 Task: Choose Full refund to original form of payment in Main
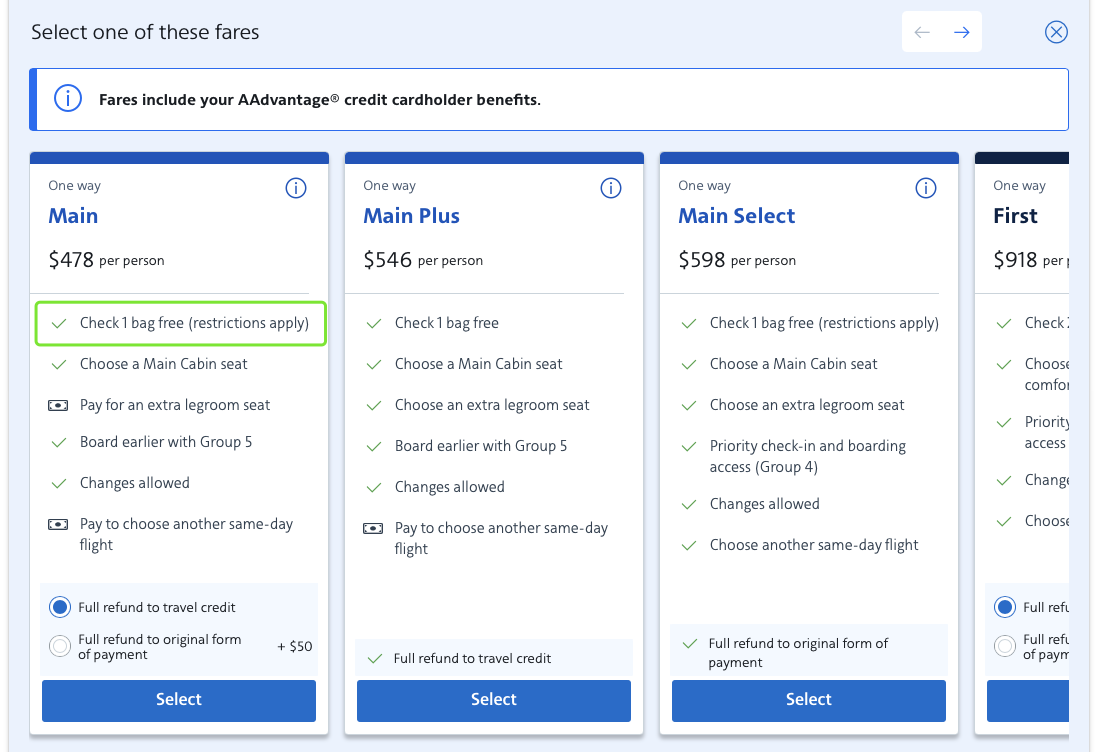tap(60, 647)
